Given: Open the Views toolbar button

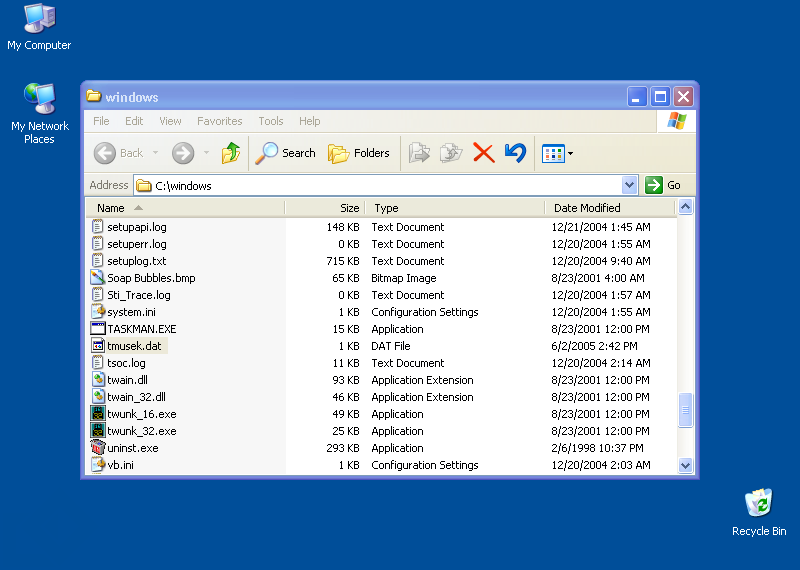Looking at the screenshot, I should click(x=553, y=153).
